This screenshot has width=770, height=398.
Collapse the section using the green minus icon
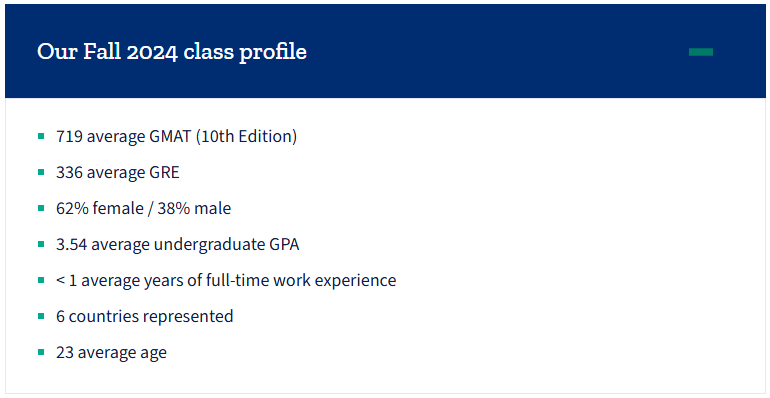pos(701,52)
